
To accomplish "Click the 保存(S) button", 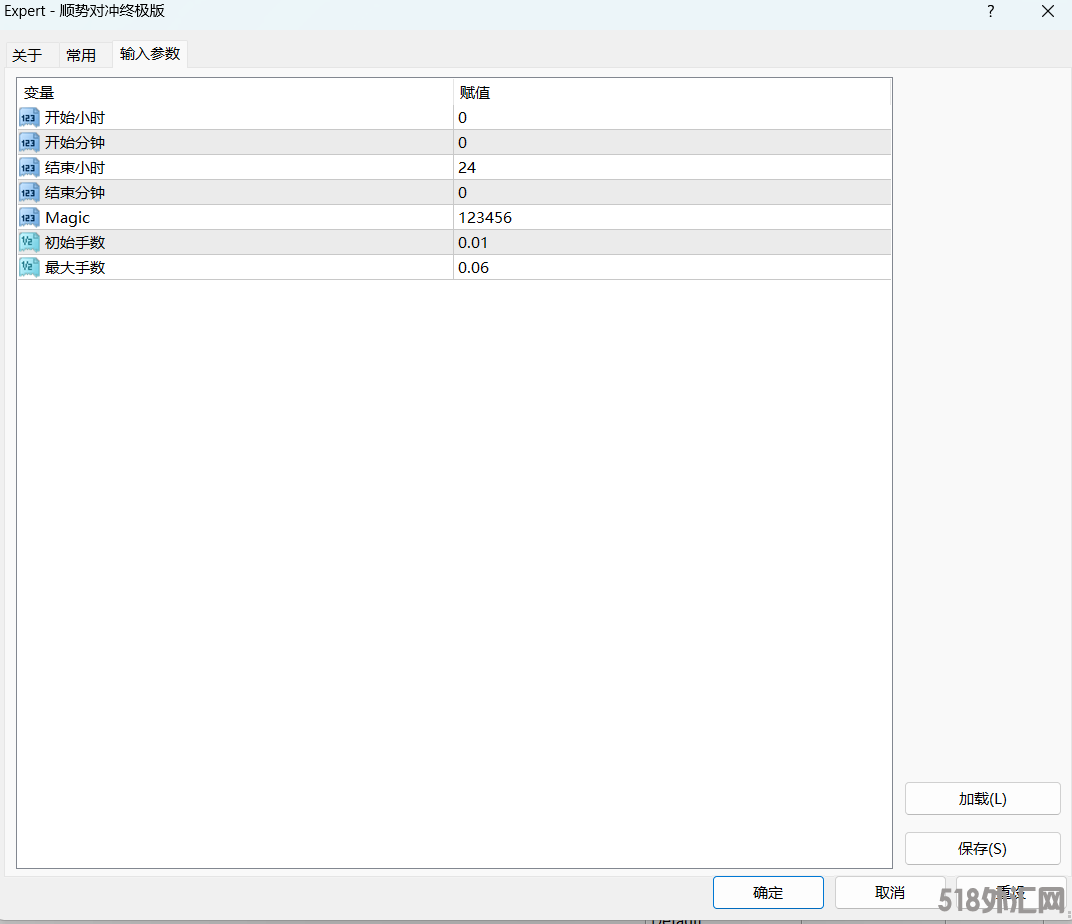I will click(982, 848).
